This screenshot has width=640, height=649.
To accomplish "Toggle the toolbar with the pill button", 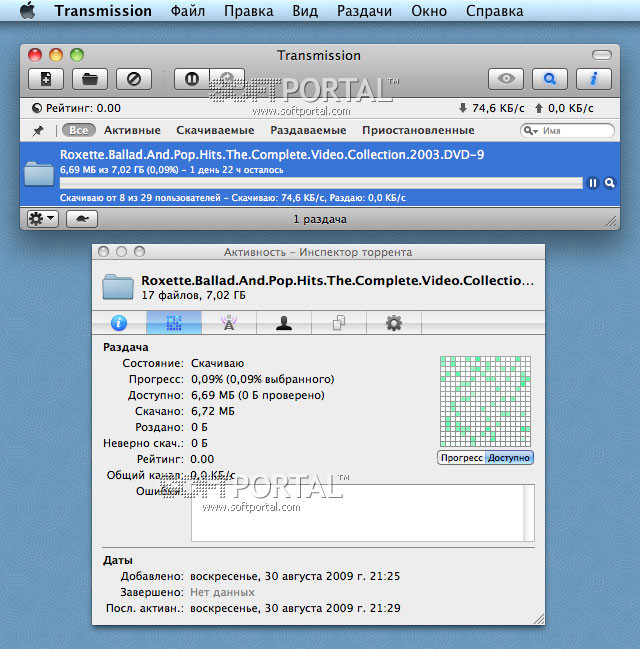I will pos(602,55).
